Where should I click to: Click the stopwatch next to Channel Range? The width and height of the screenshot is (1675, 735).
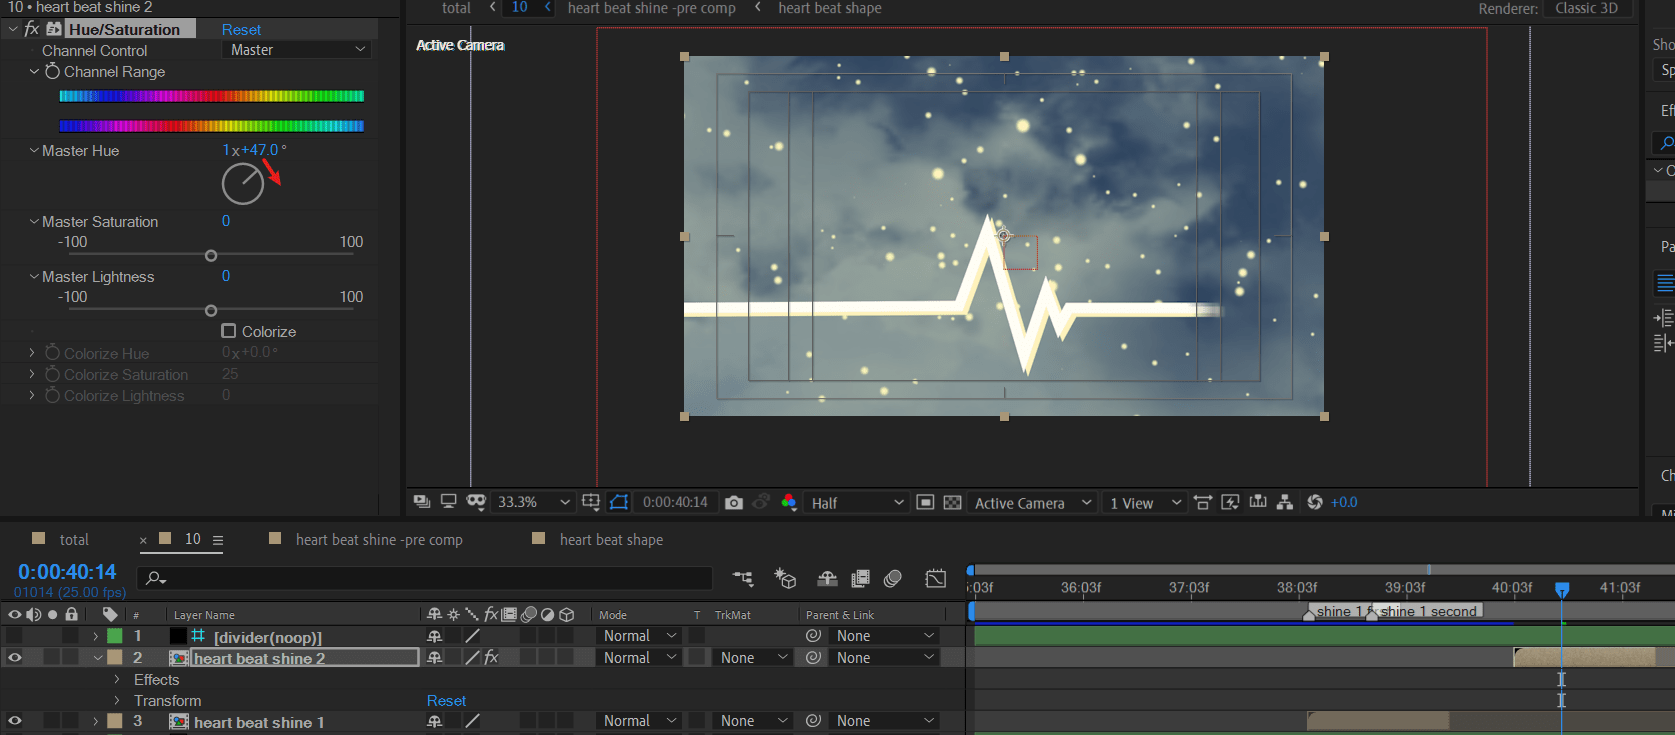coord(52,71)
